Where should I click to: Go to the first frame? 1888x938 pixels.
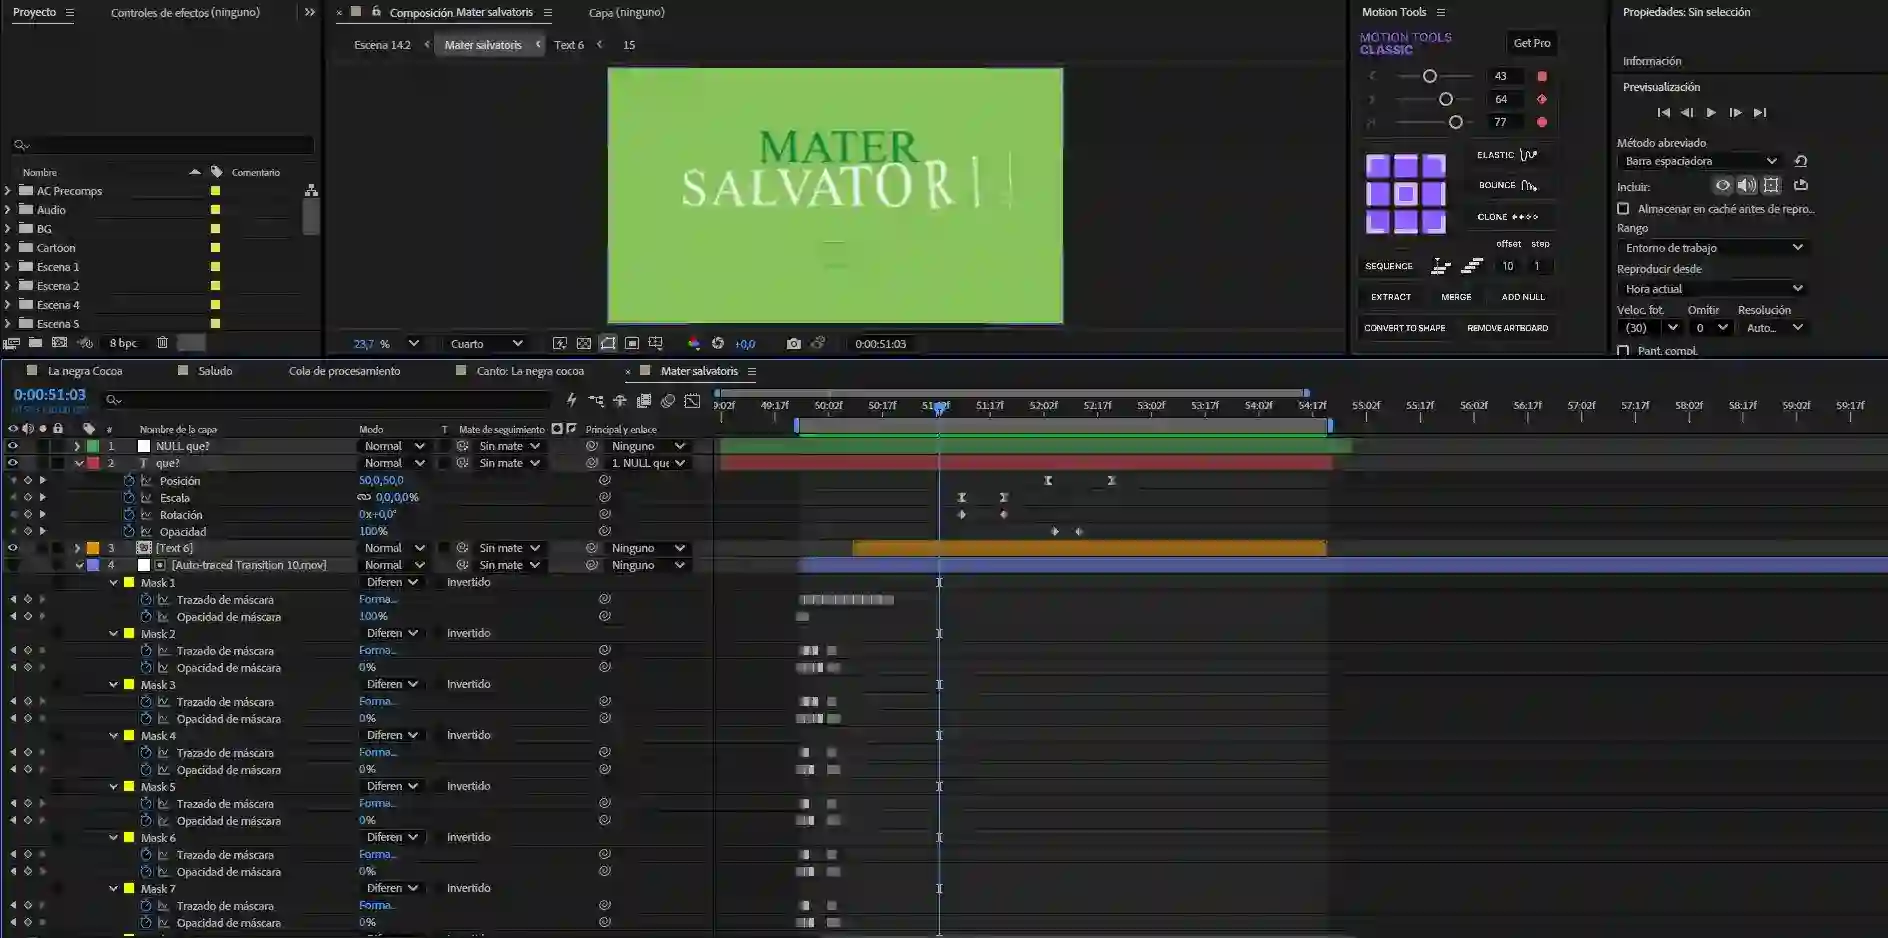1664,113
